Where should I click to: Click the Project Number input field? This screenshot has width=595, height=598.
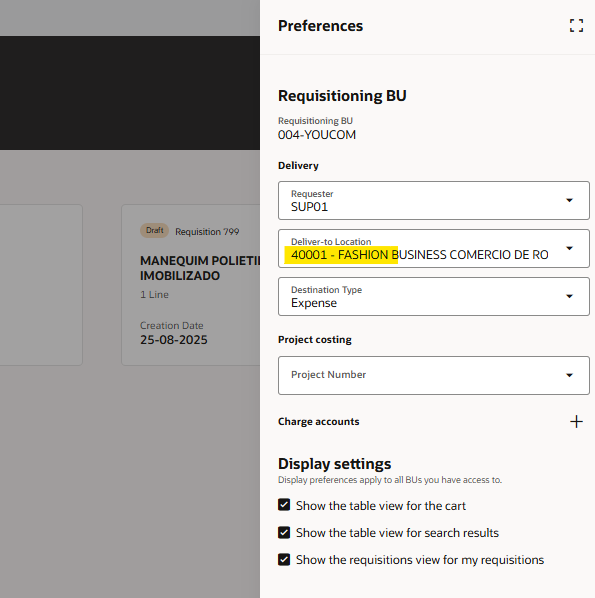[434, 375]
